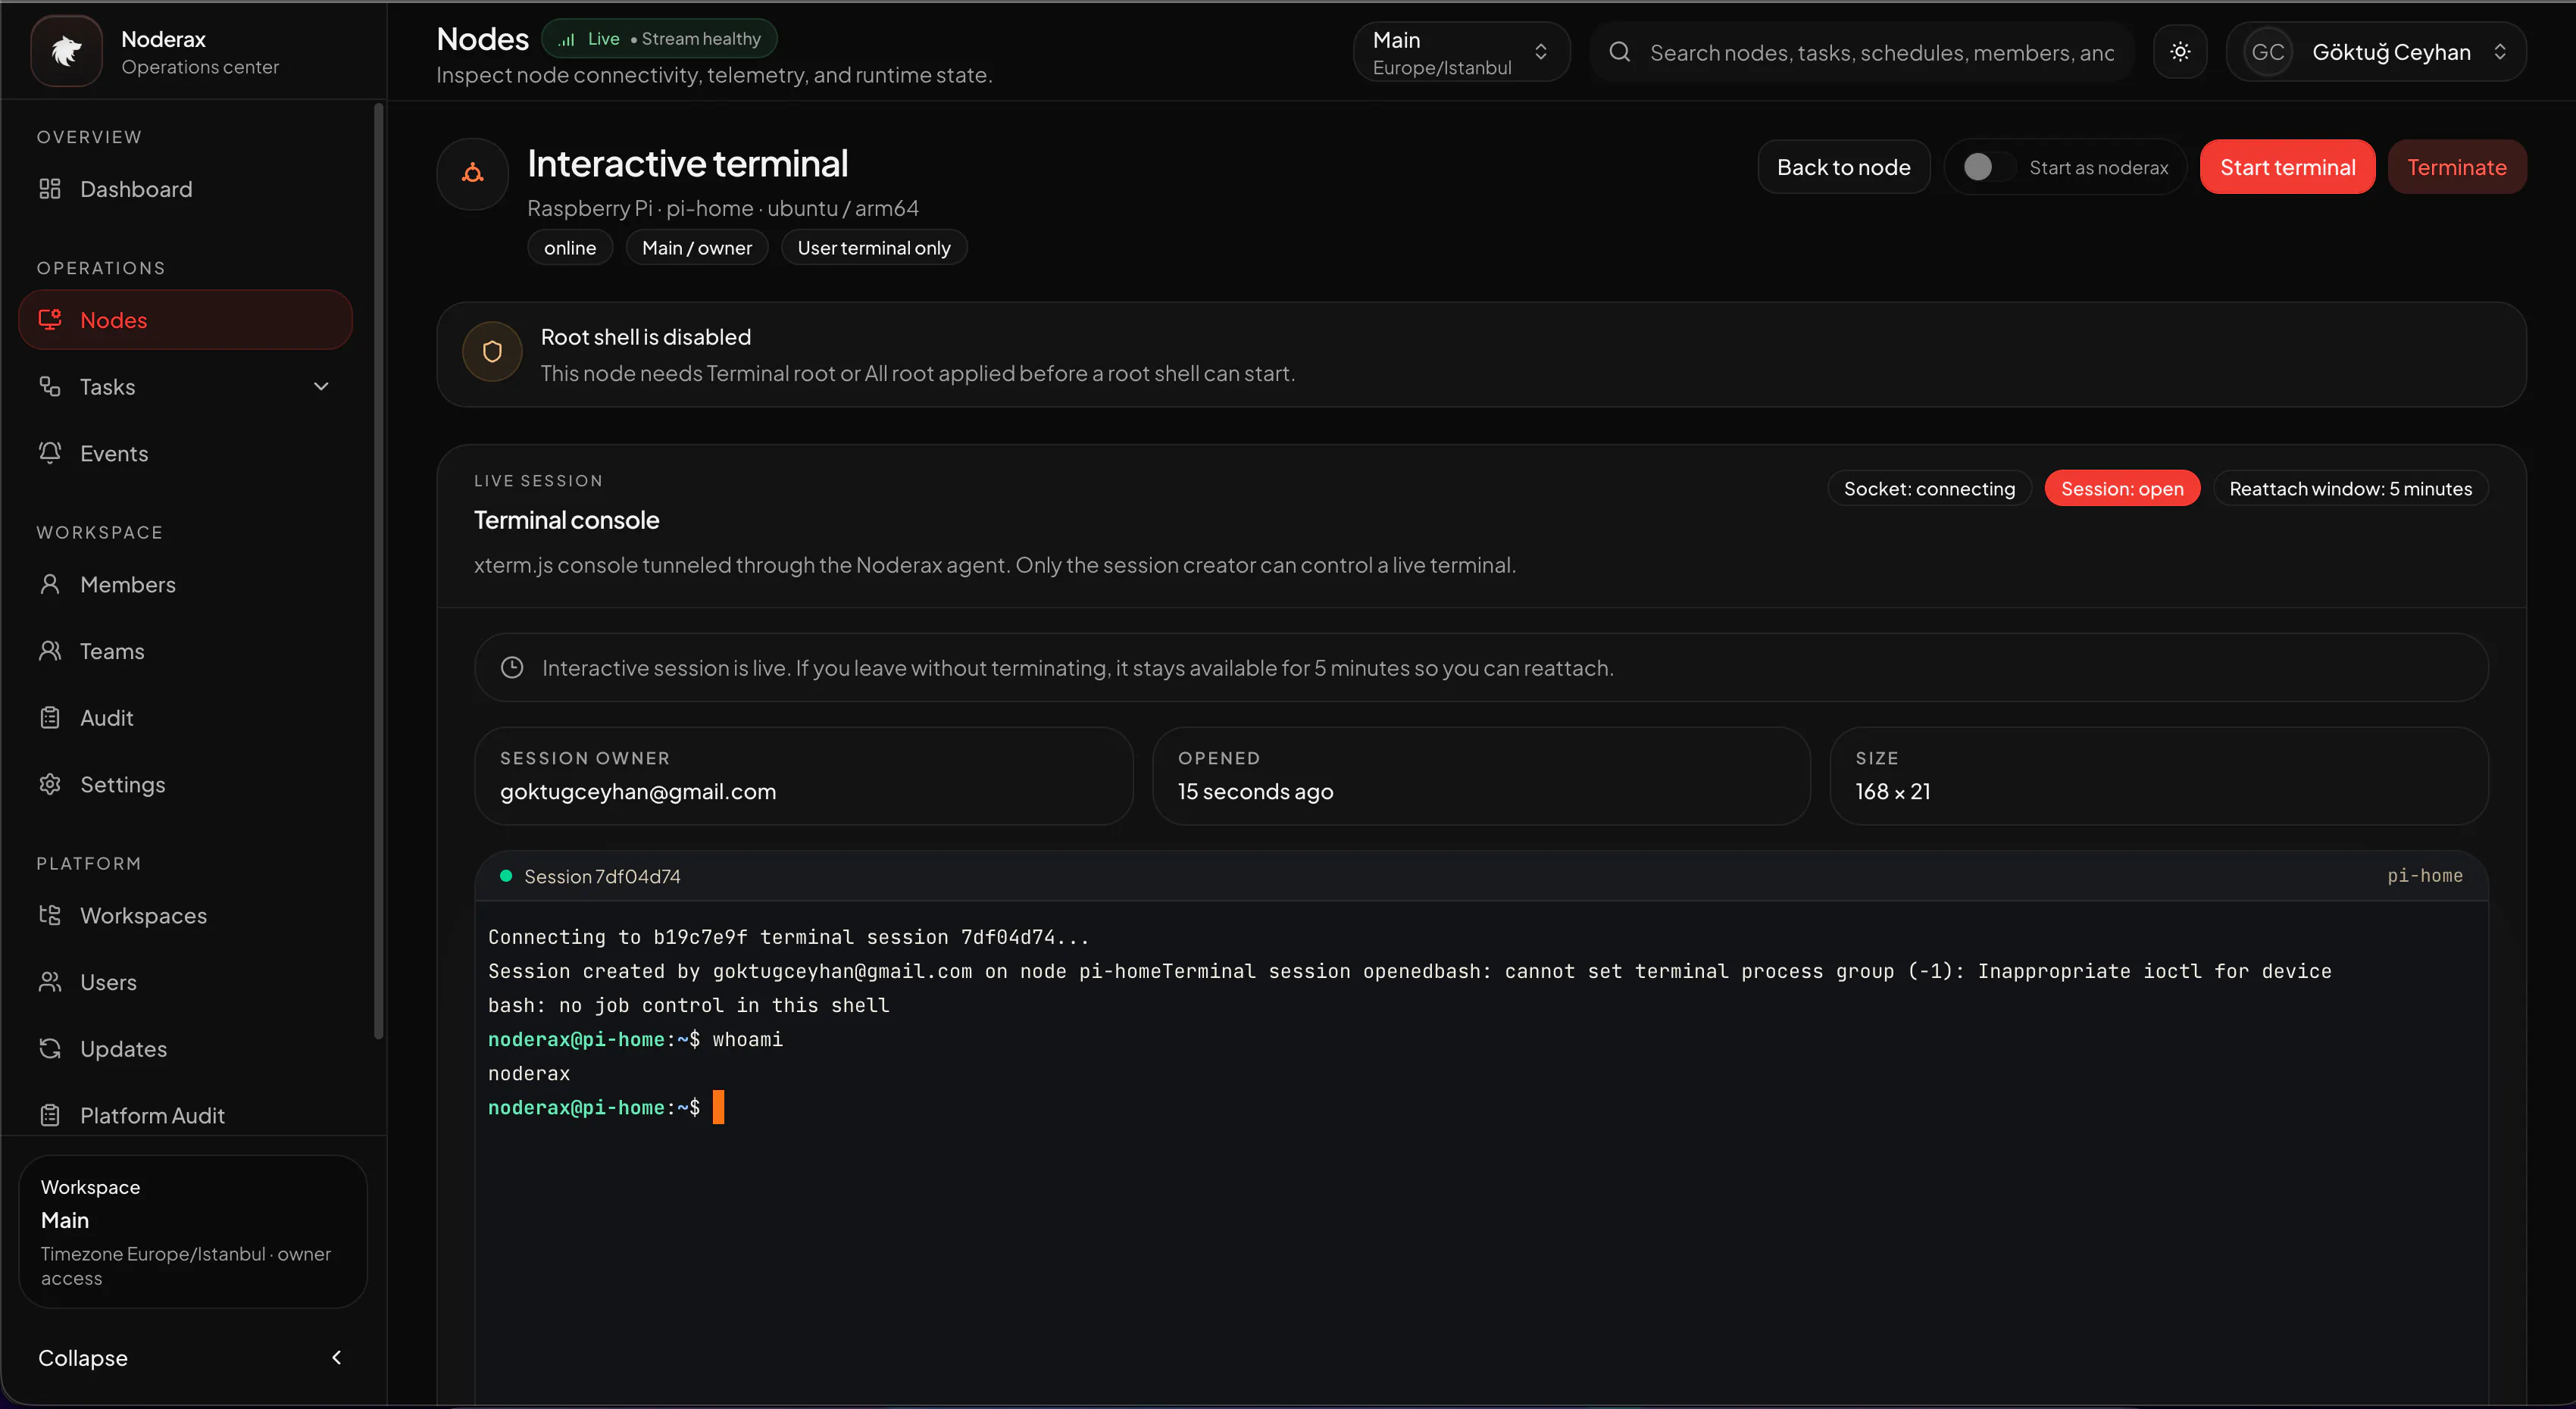
Task: Click the Platform Audit clipboard icon
Action: [x=50, y=1115]
